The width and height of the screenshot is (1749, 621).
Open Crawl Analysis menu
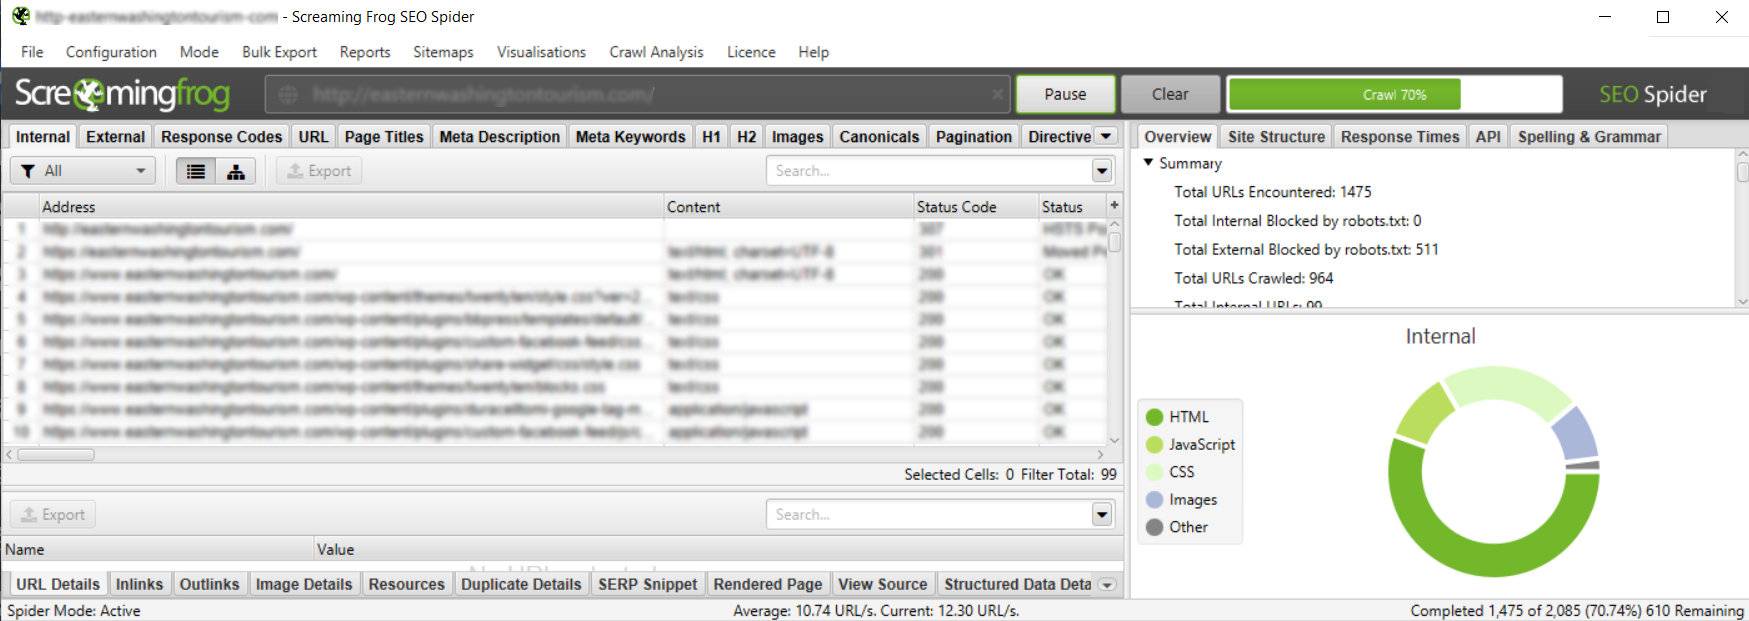tap(656, 52)
